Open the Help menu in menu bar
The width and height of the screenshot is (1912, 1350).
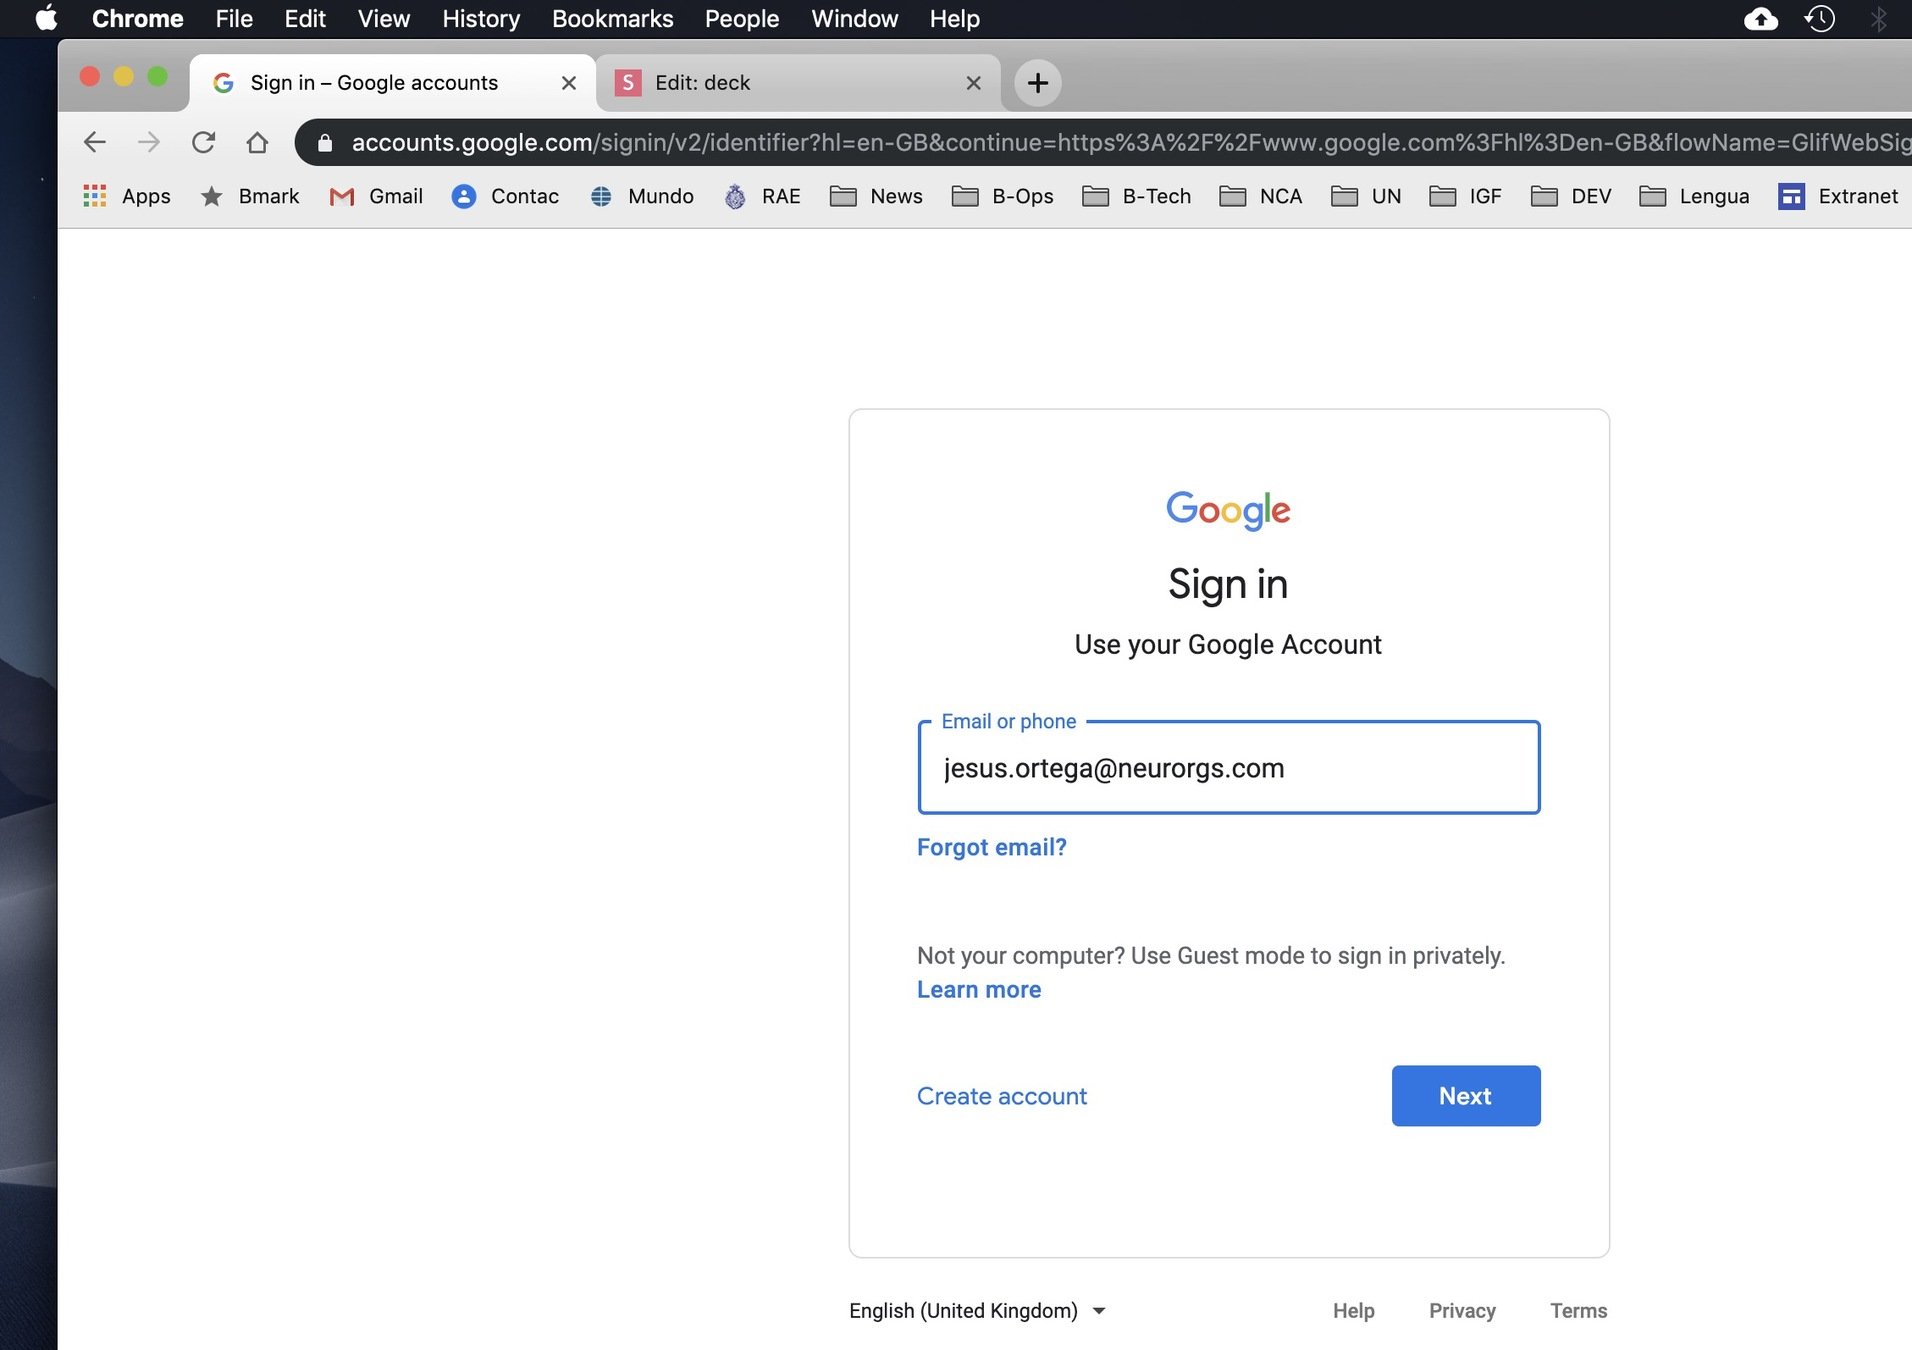click(954, 19)
